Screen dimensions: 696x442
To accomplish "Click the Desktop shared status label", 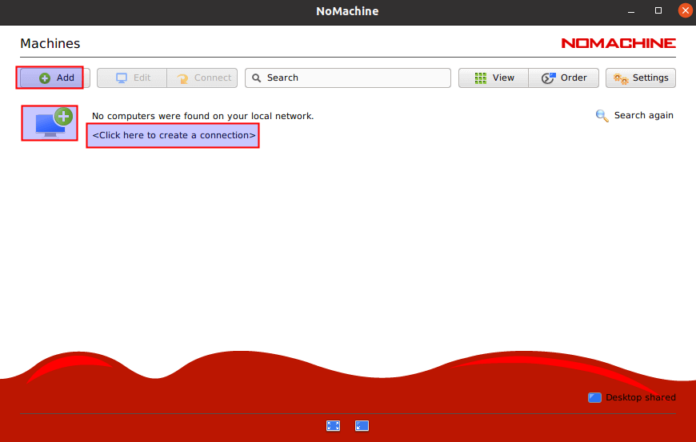I will point(641,397).
